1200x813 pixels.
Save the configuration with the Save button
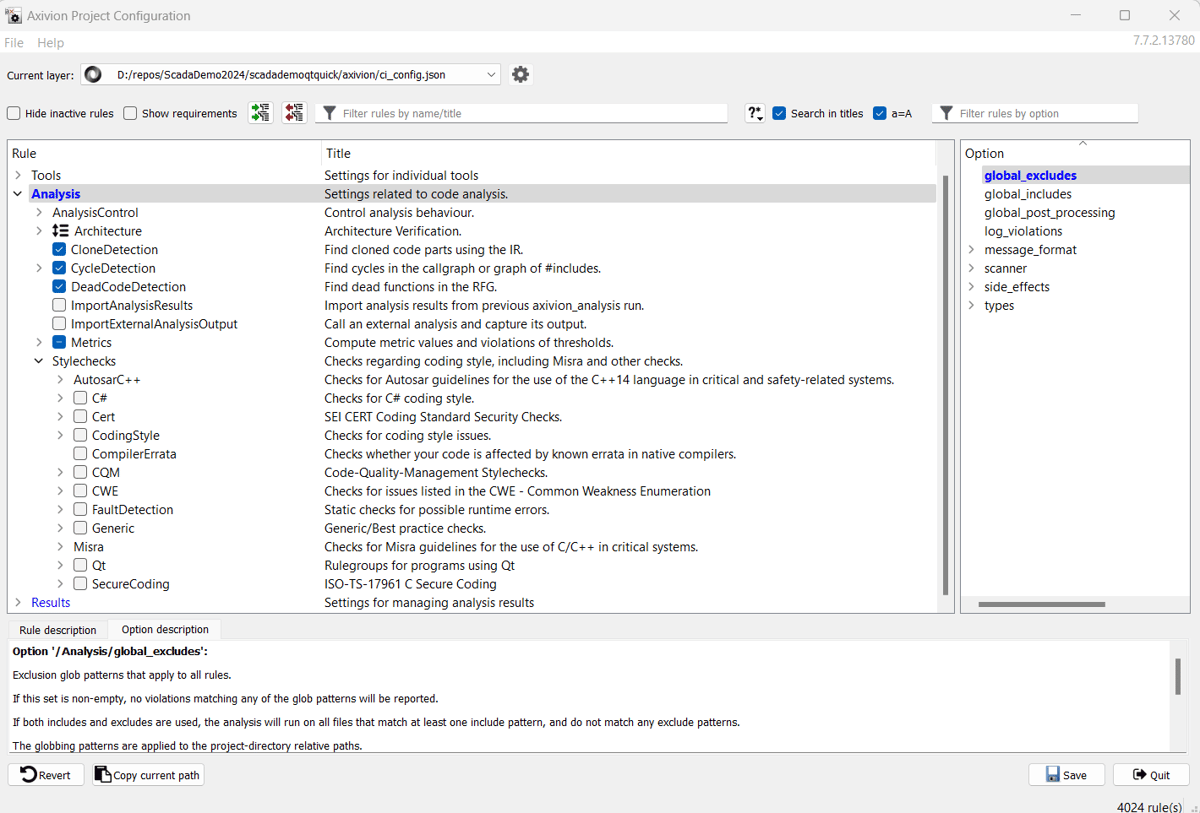pyautogui.click(x=1066, y=775)
